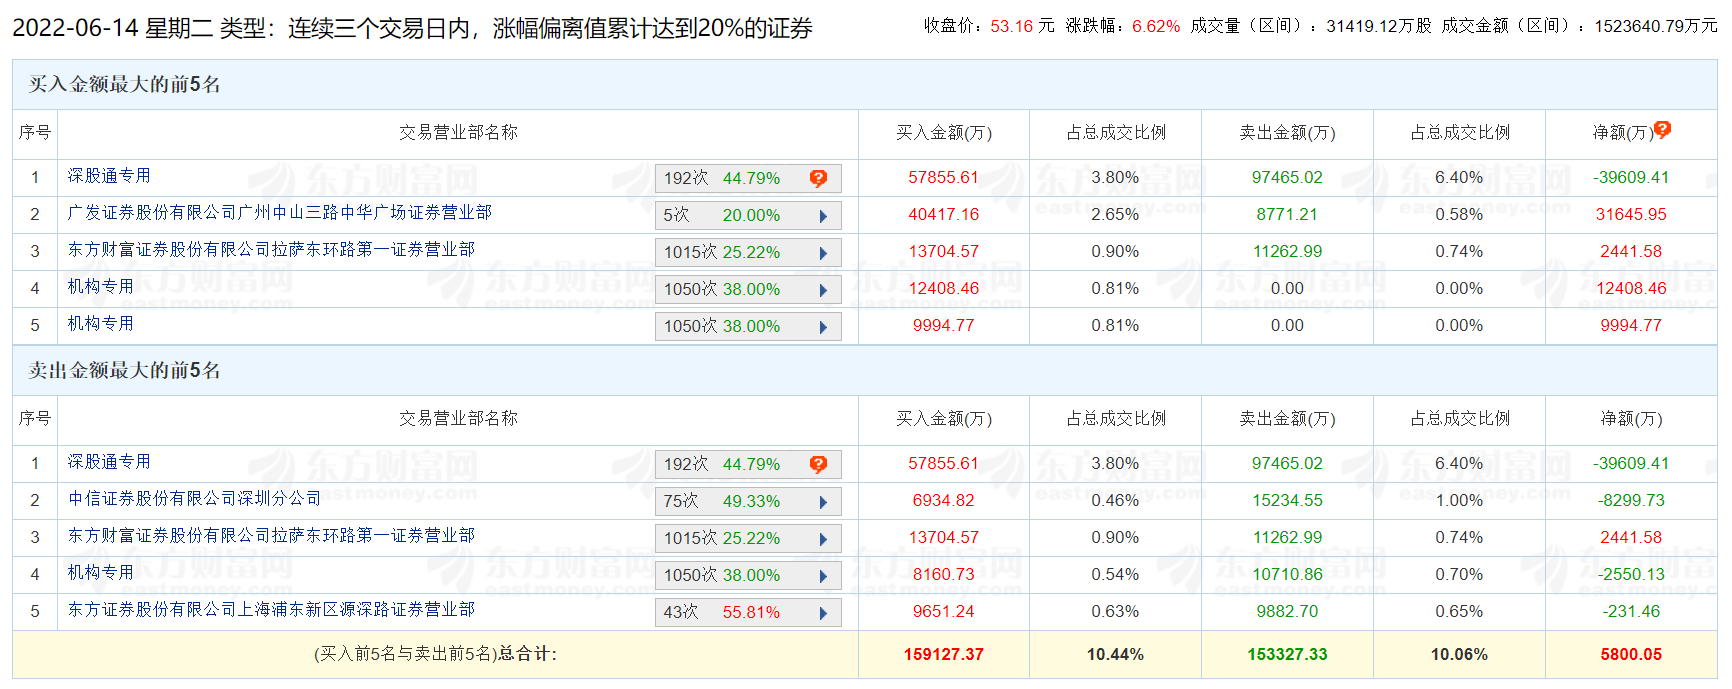Click net amount 31645.95
This screenshot has width=1732, height=689.
click(x=1631, y=215)
